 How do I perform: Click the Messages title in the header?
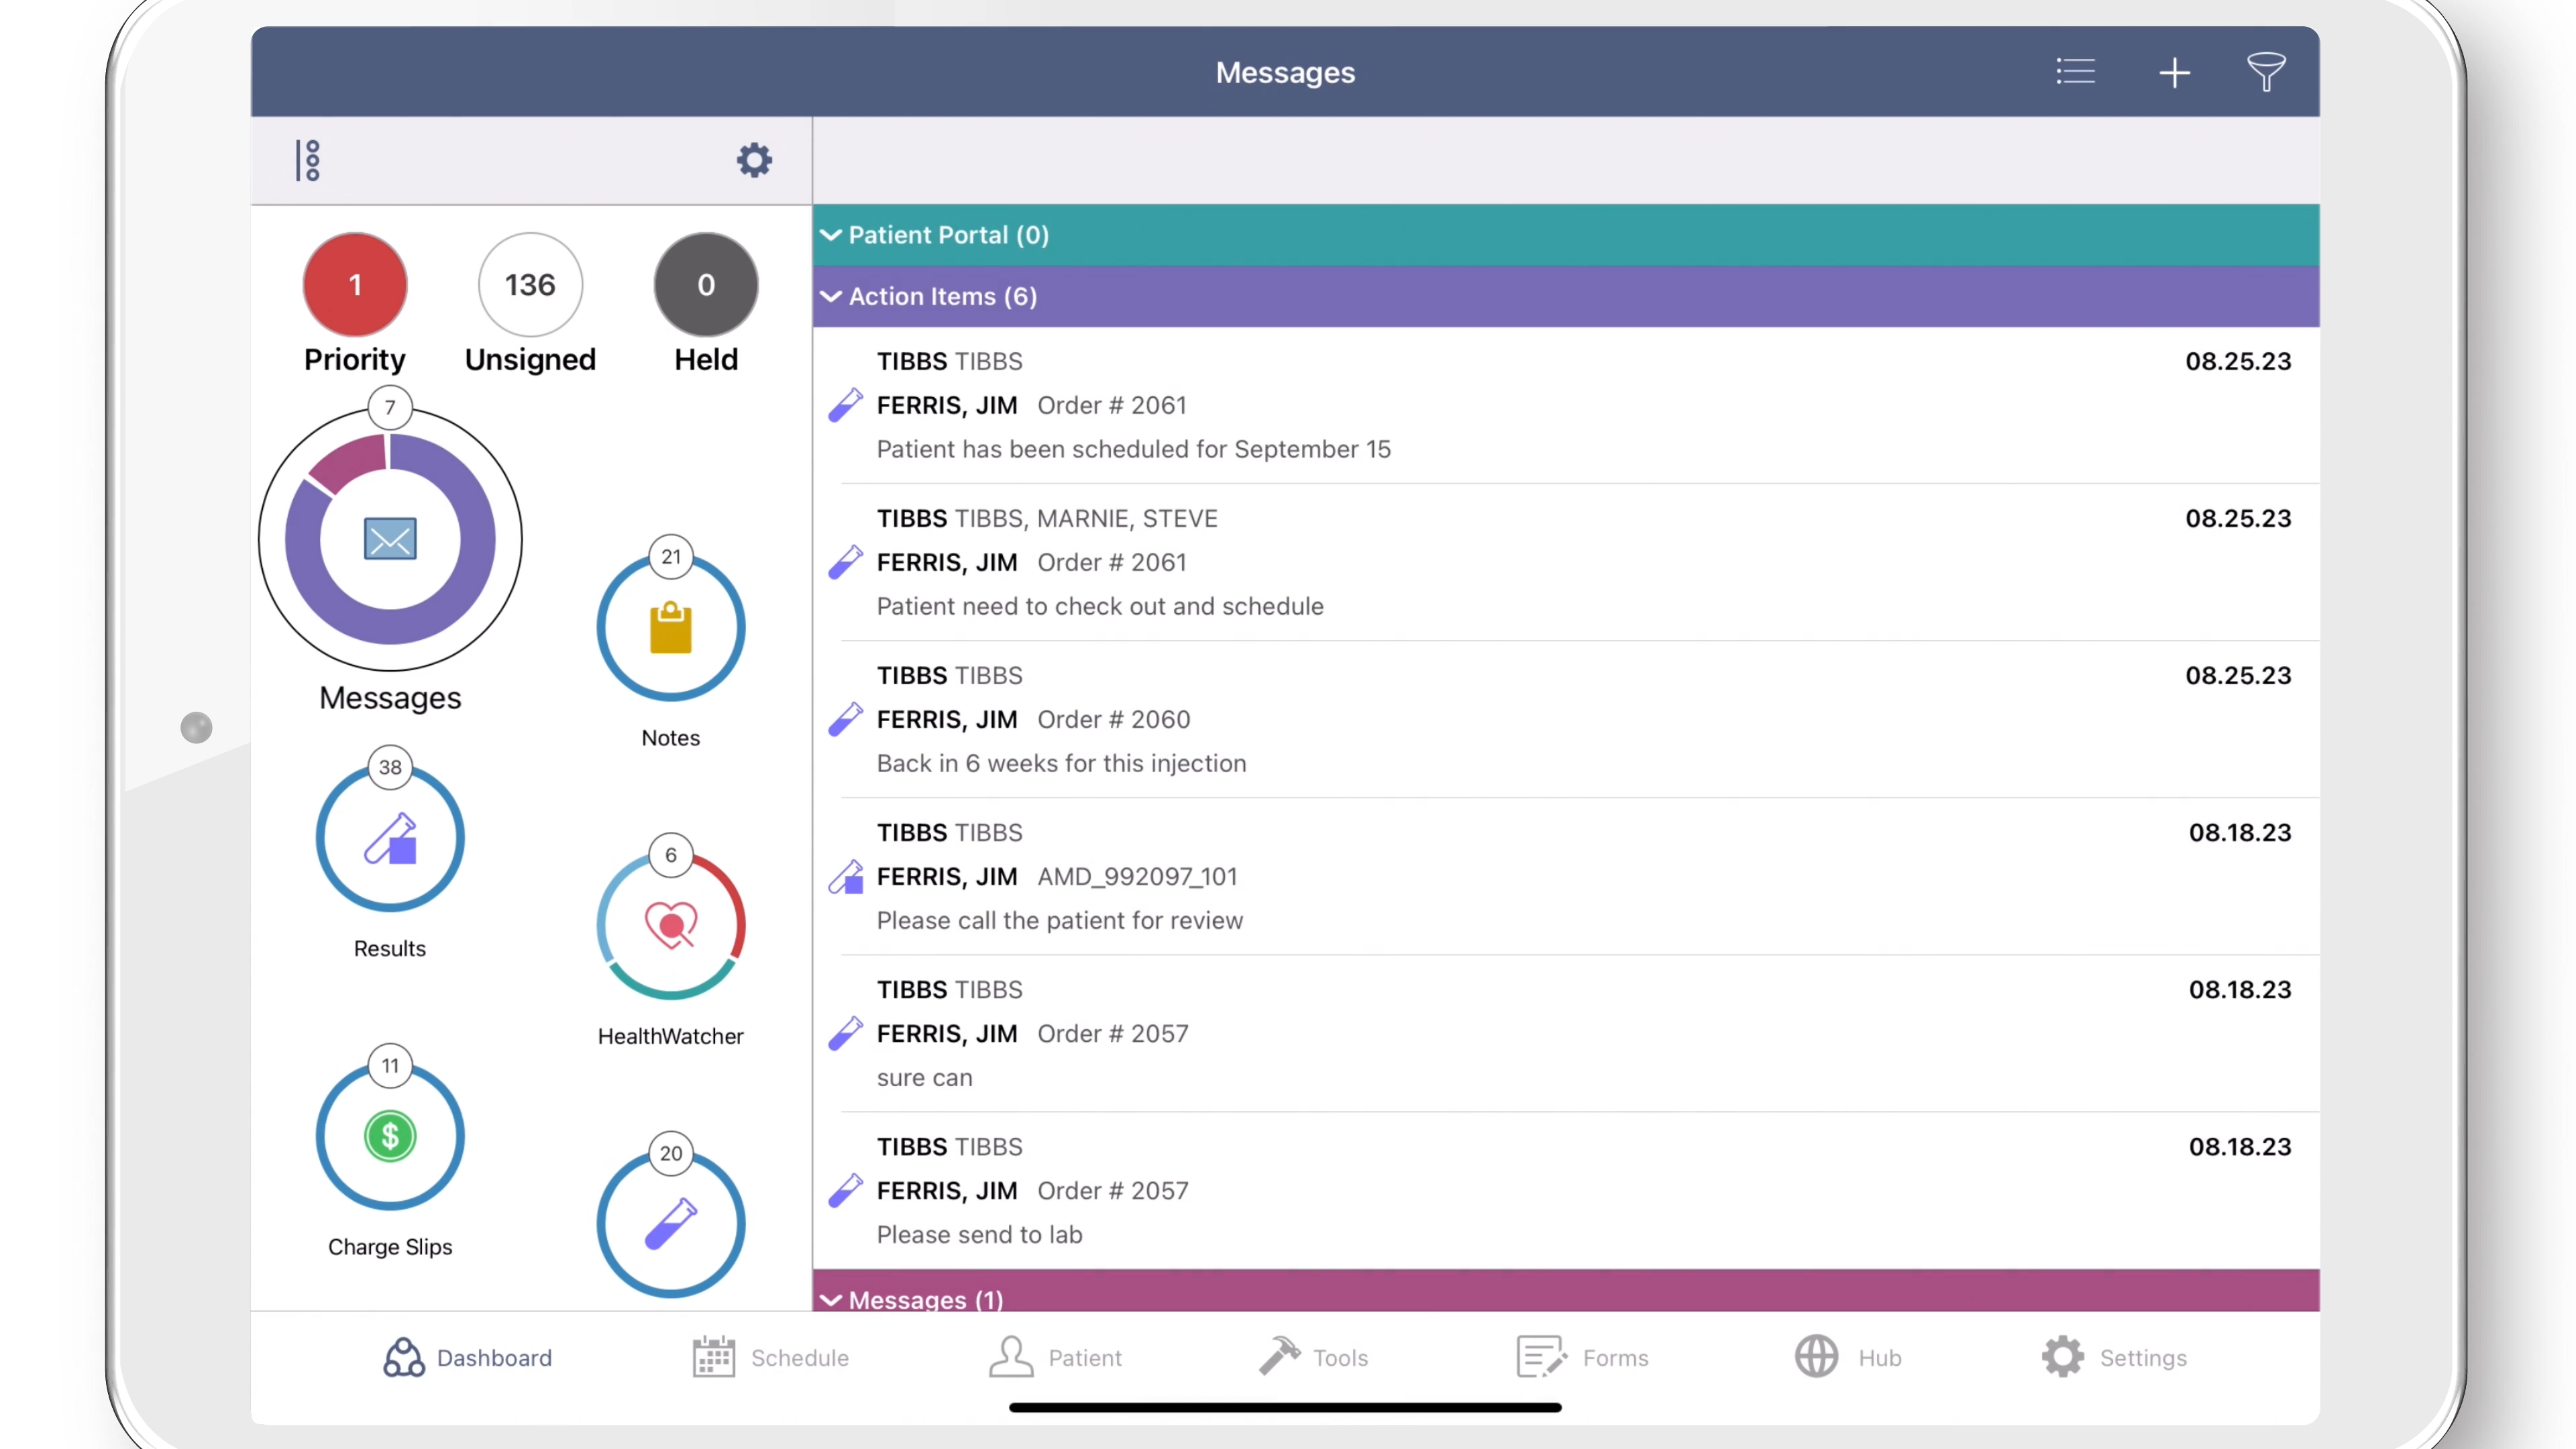1285,72
